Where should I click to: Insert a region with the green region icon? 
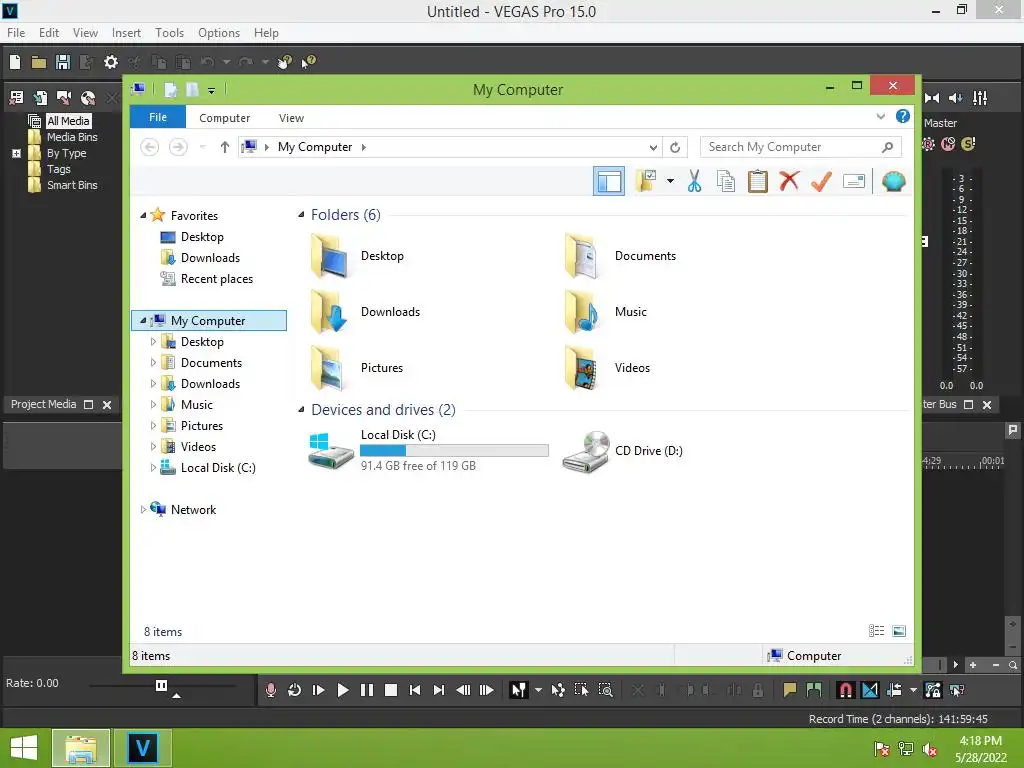click(x=814, y=690)
